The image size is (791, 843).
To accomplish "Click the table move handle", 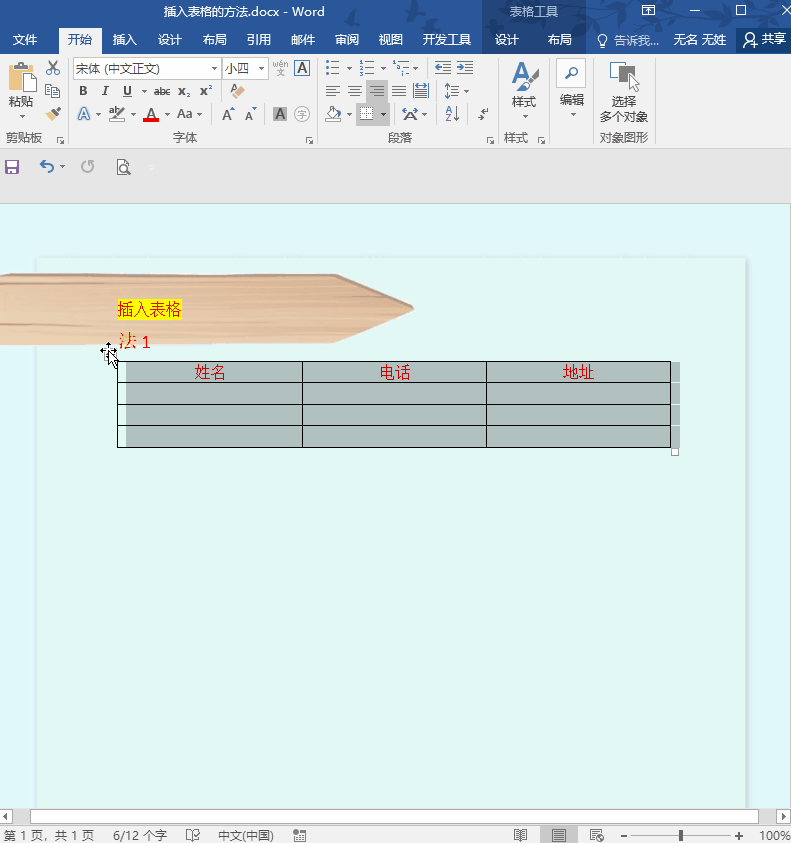I will [109, 353].
